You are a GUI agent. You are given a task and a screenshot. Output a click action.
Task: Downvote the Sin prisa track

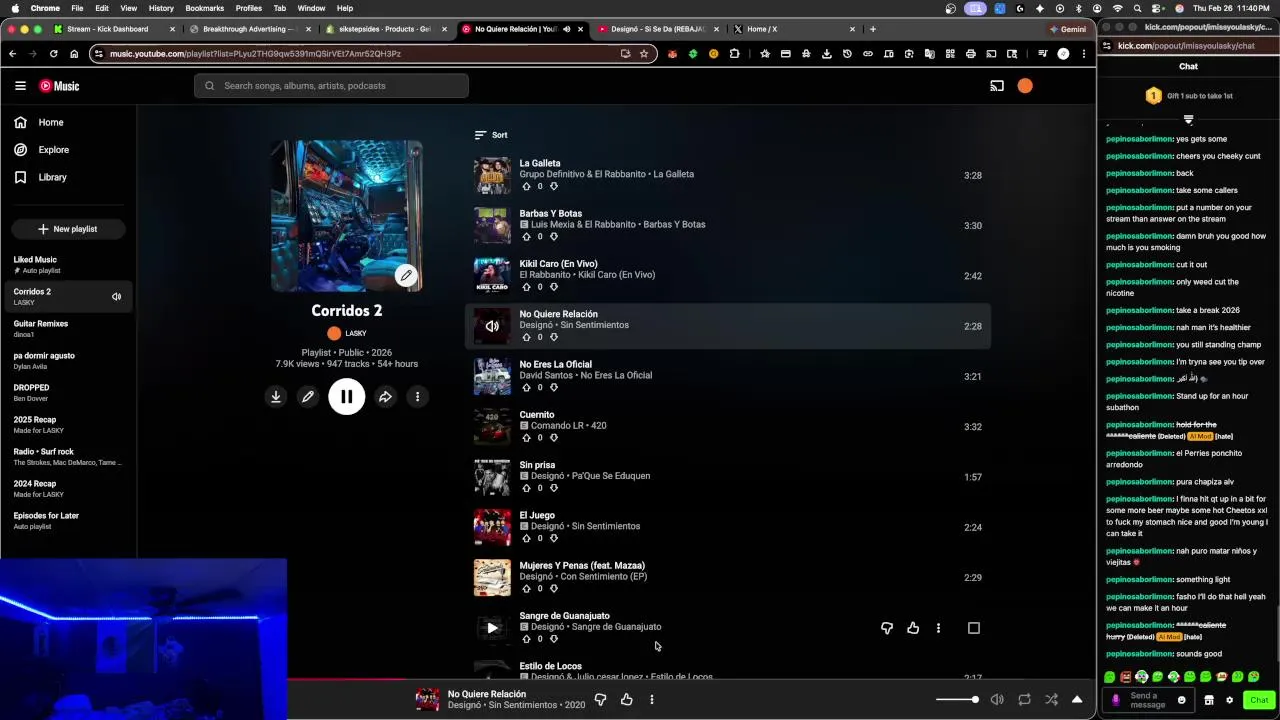[554, 488]
